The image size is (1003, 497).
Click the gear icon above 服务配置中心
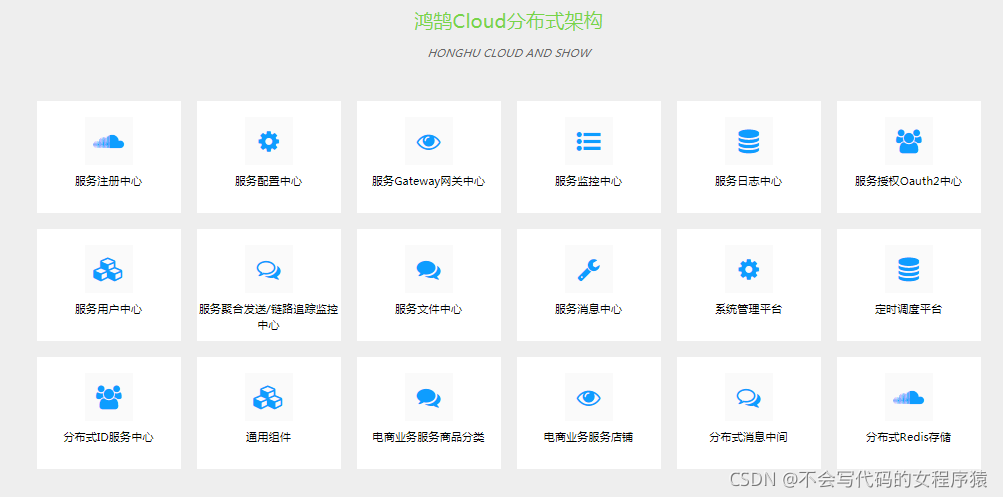click(269, 141)
